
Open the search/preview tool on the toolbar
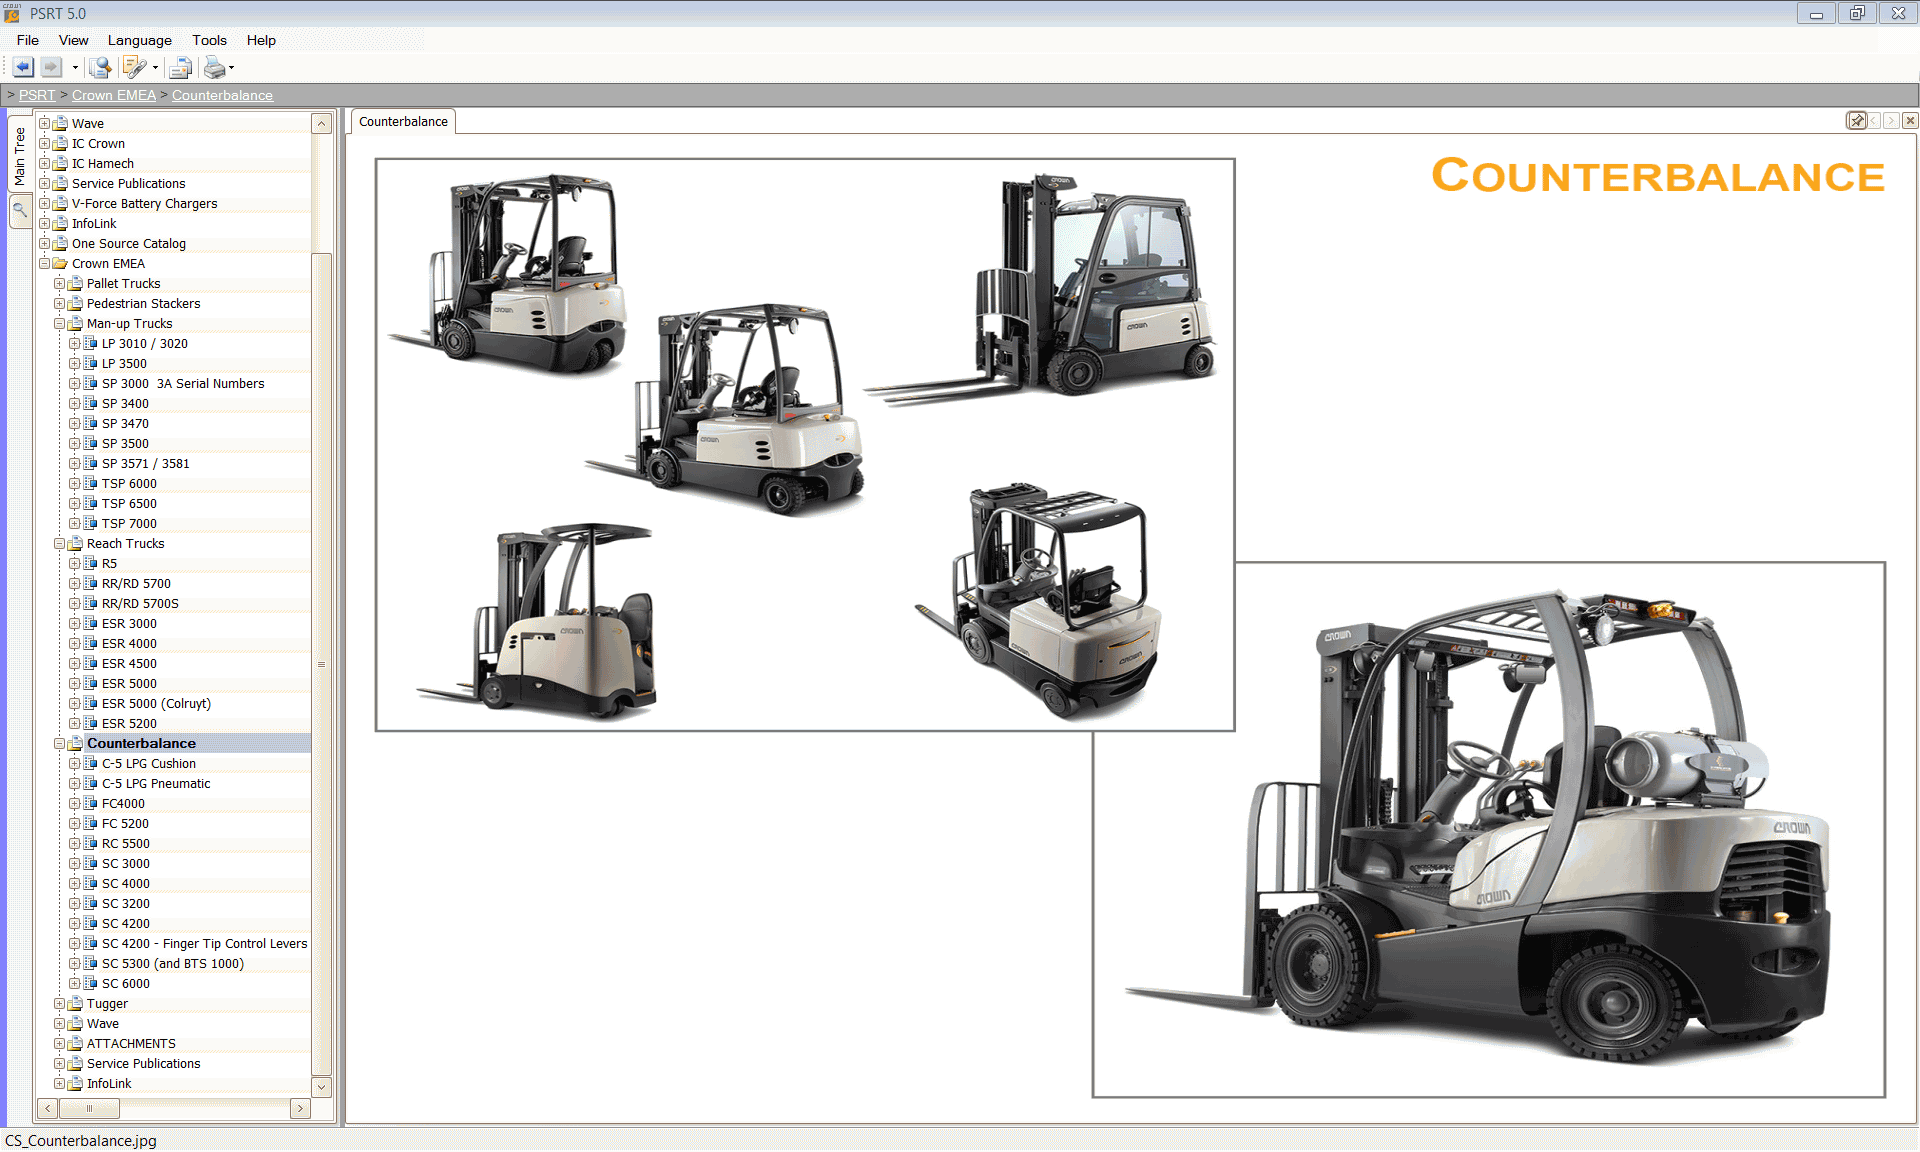tap(100, 67)
